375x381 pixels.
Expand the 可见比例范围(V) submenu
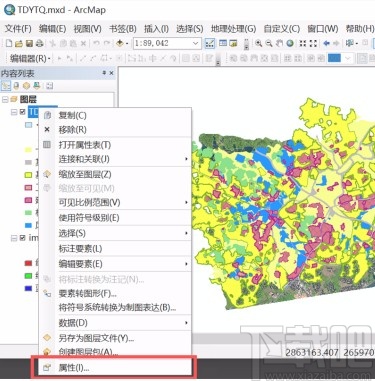(186, 202)
